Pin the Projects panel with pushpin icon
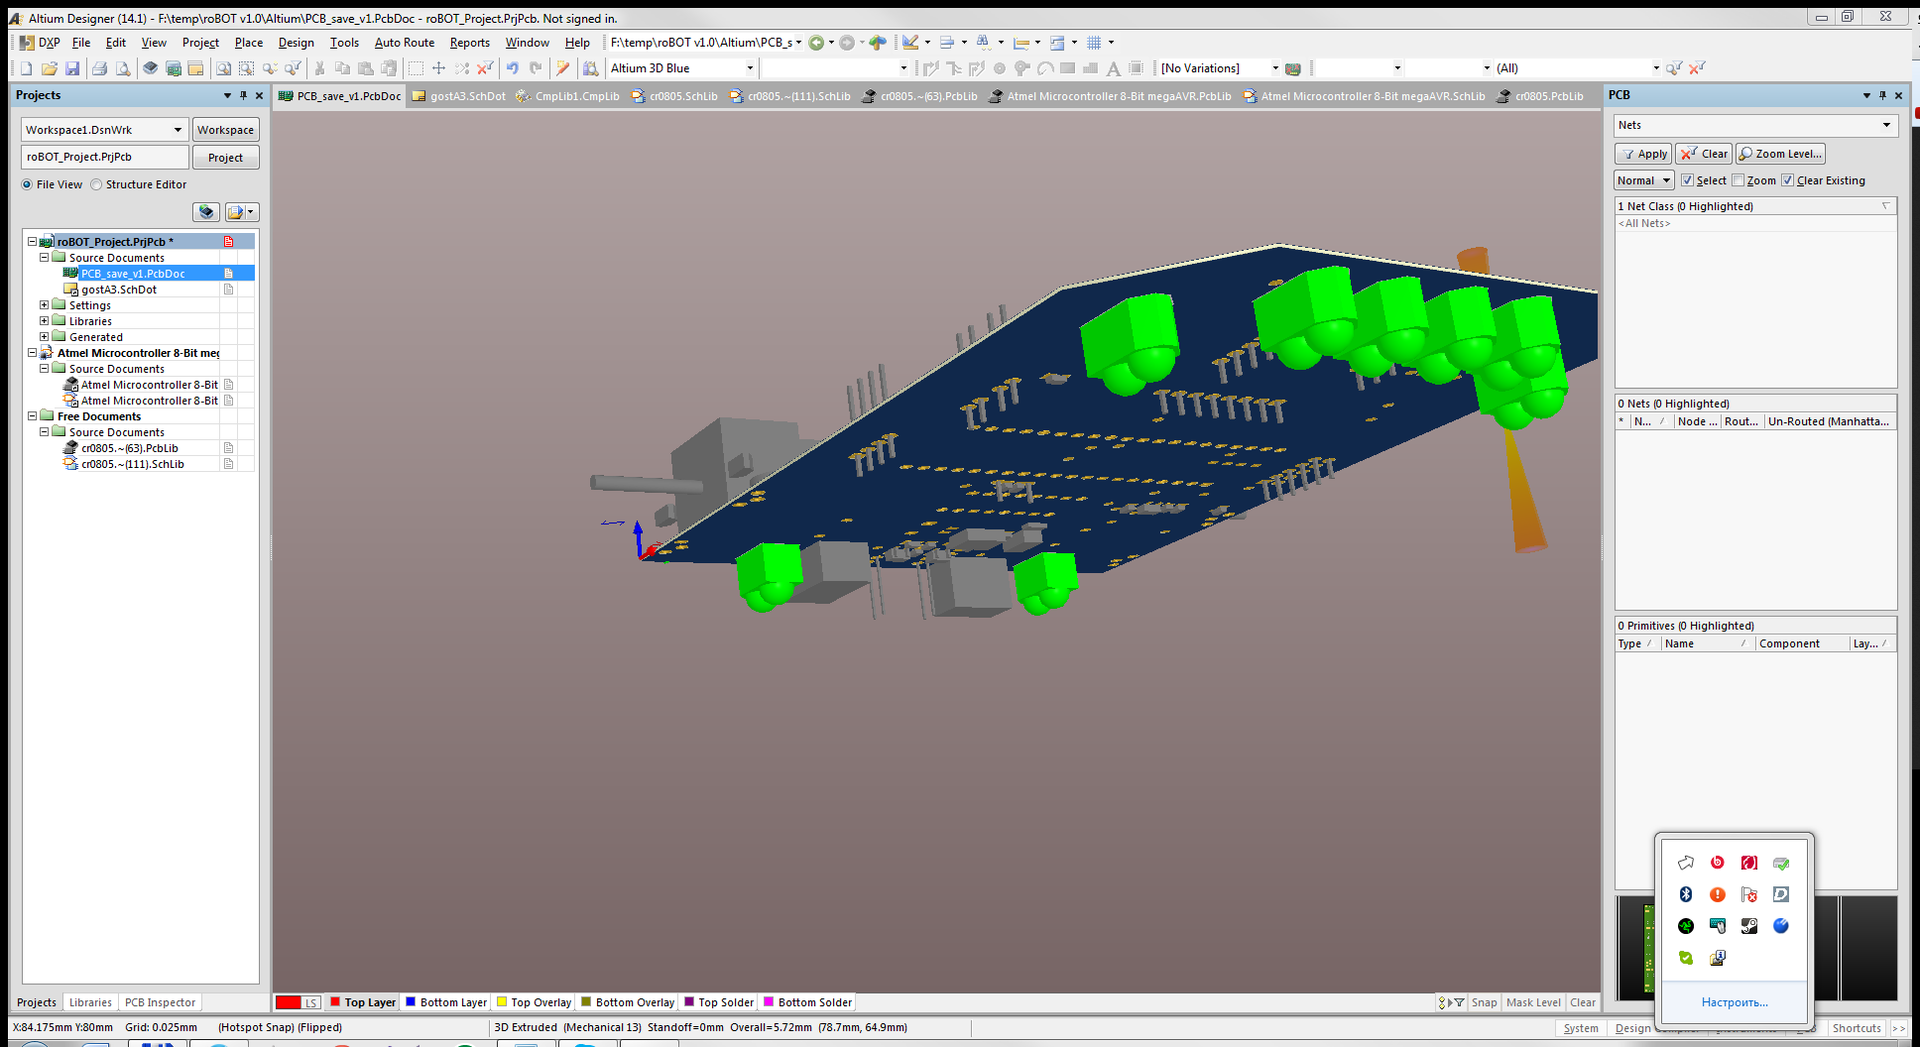This screenshot has height=1047, width=1920. click(243, 95)
